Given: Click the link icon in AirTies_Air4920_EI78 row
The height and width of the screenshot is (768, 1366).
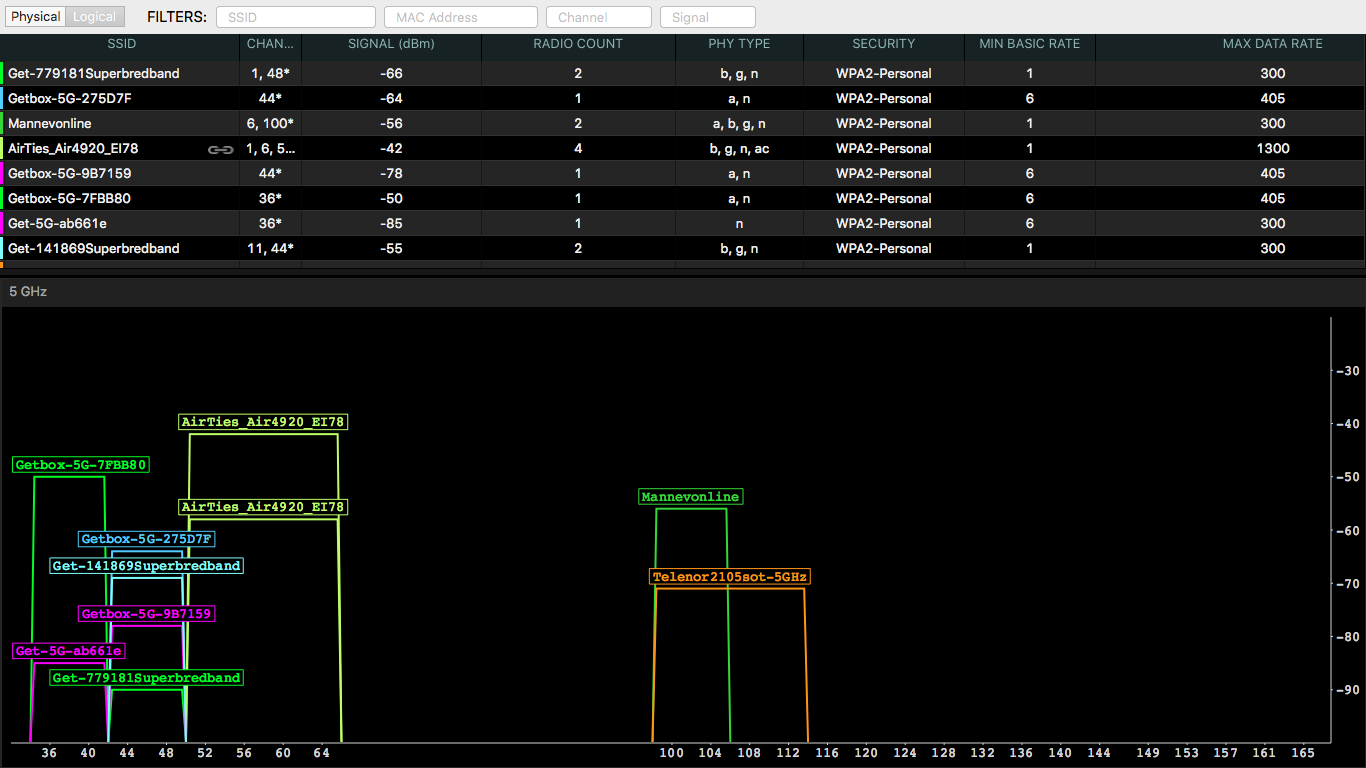Looking at the screenshot, I should click(x=220, y=149).
